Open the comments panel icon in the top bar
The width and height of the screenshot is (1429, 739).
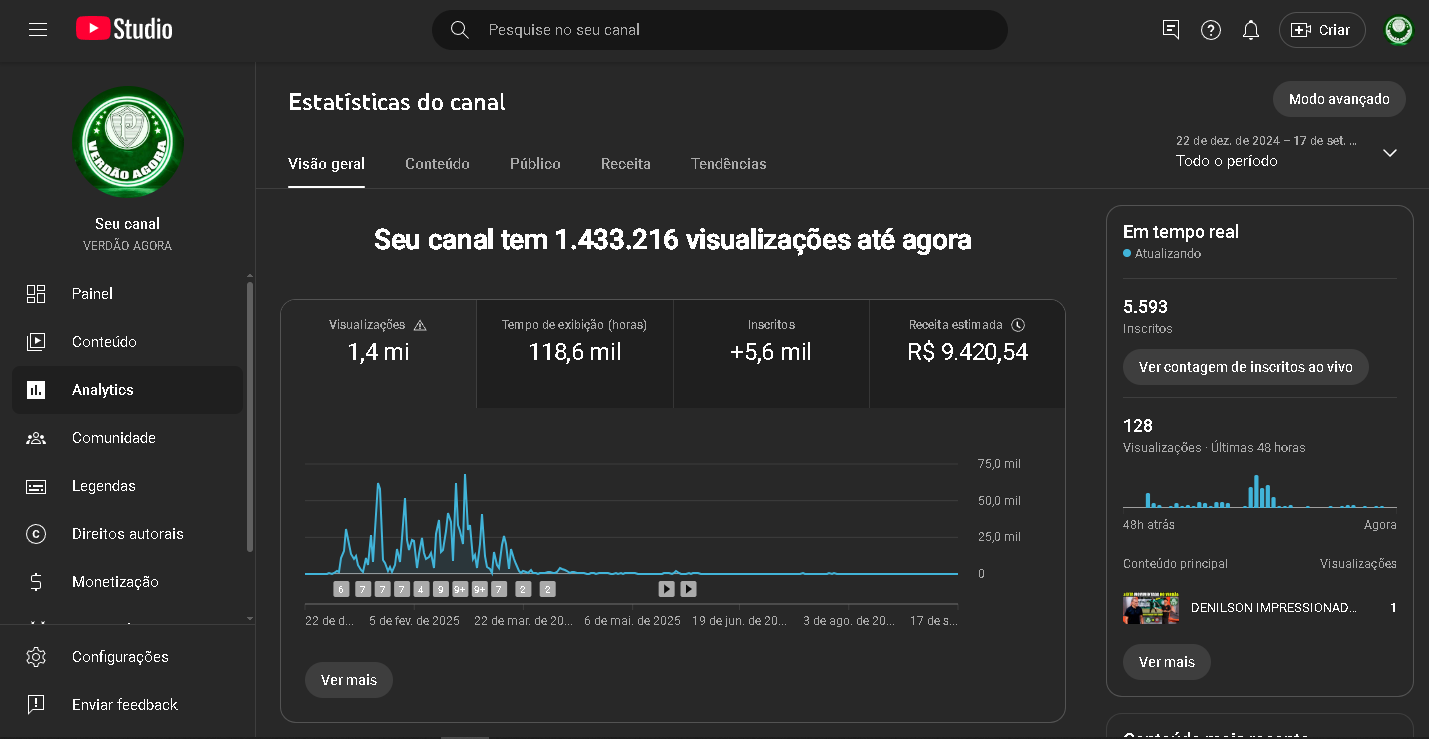point(1171,30)
